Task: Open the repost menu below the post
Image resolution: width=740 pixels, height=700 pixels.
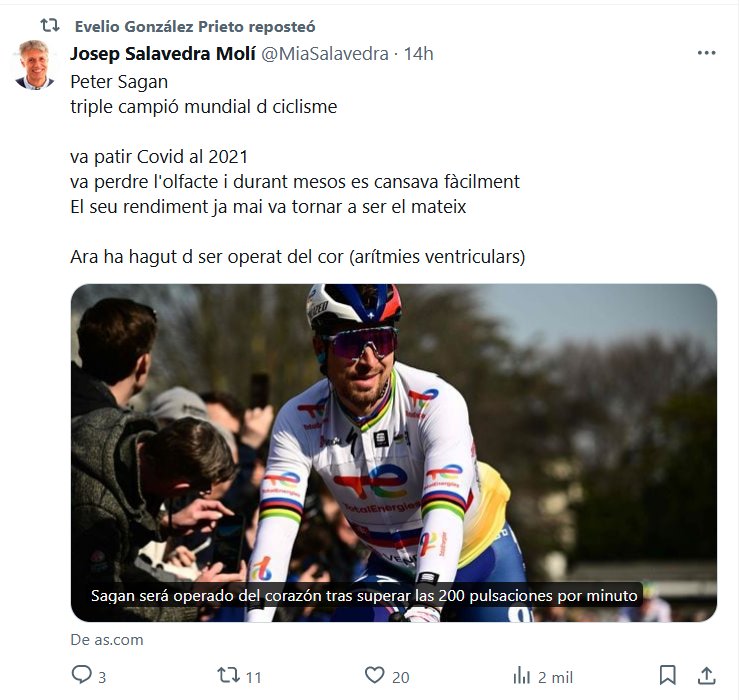Action: (x=228, y=676)
